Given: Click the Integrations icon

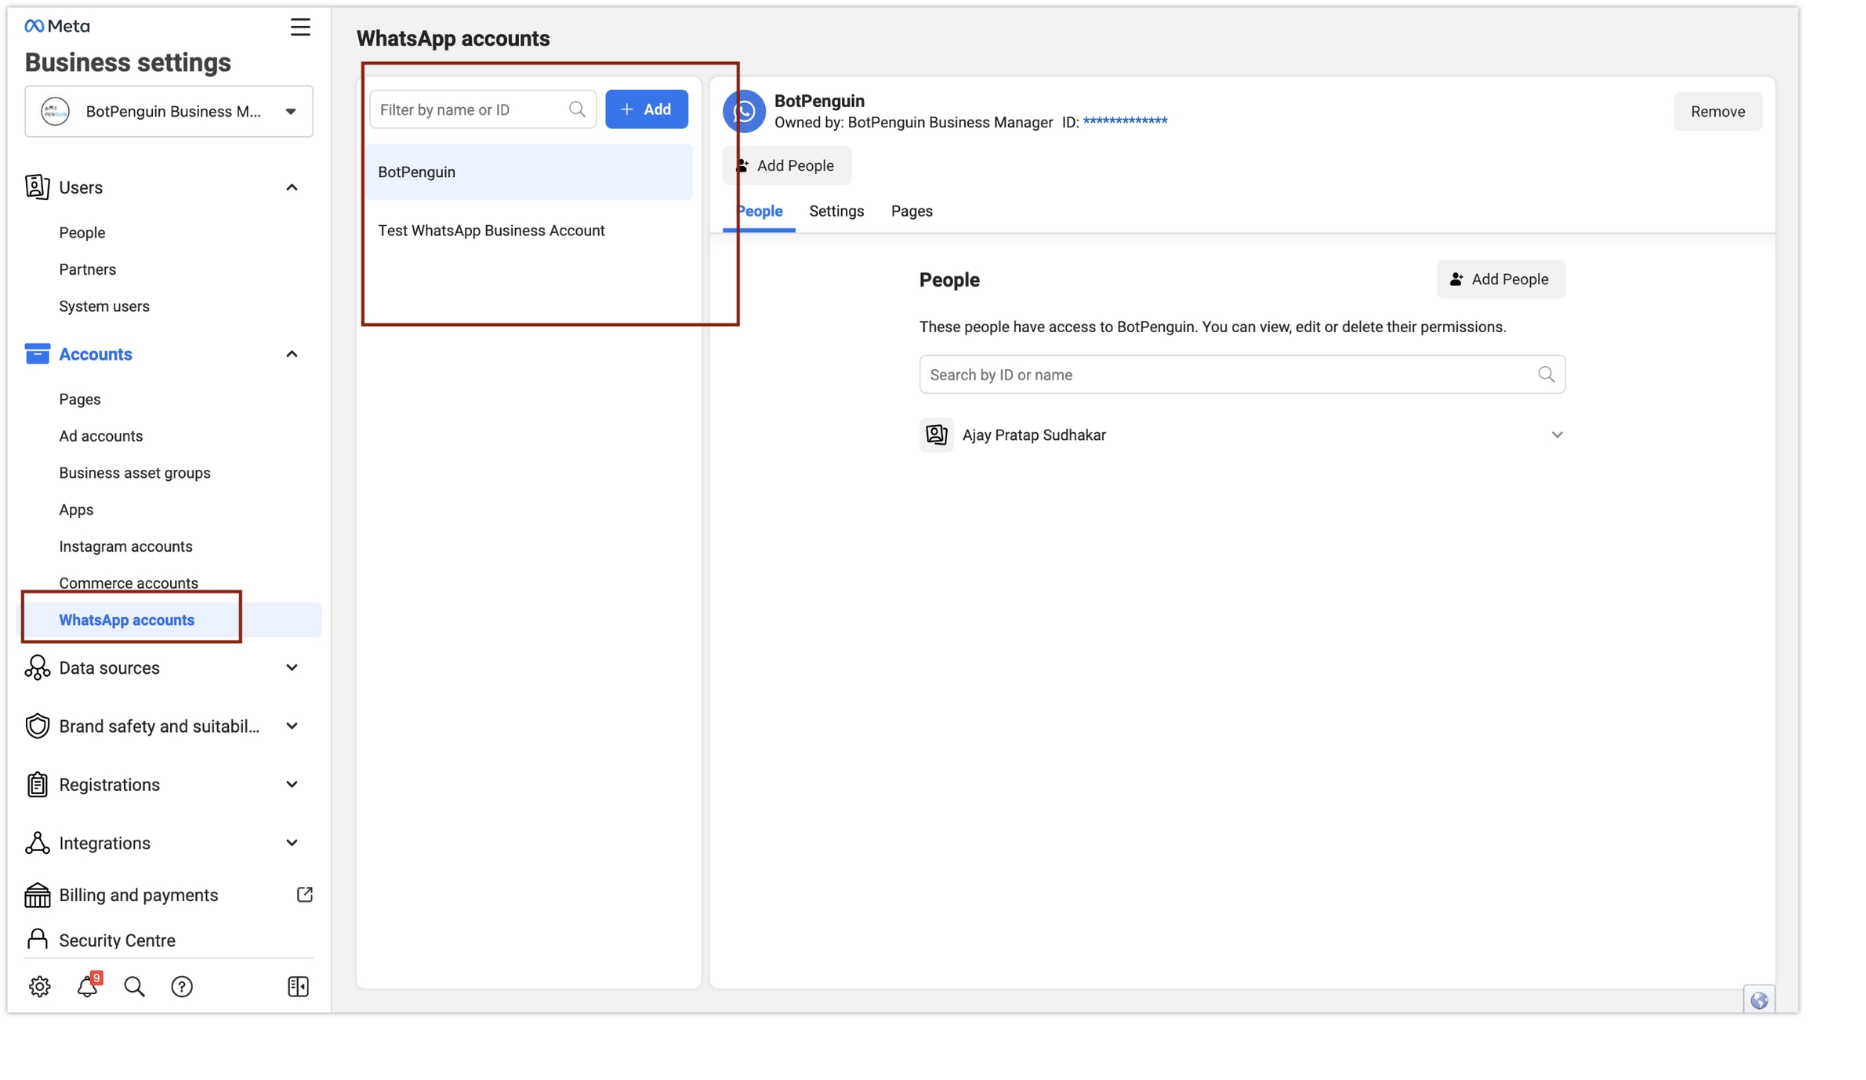Looking at the screenshot, I should 37,843.
